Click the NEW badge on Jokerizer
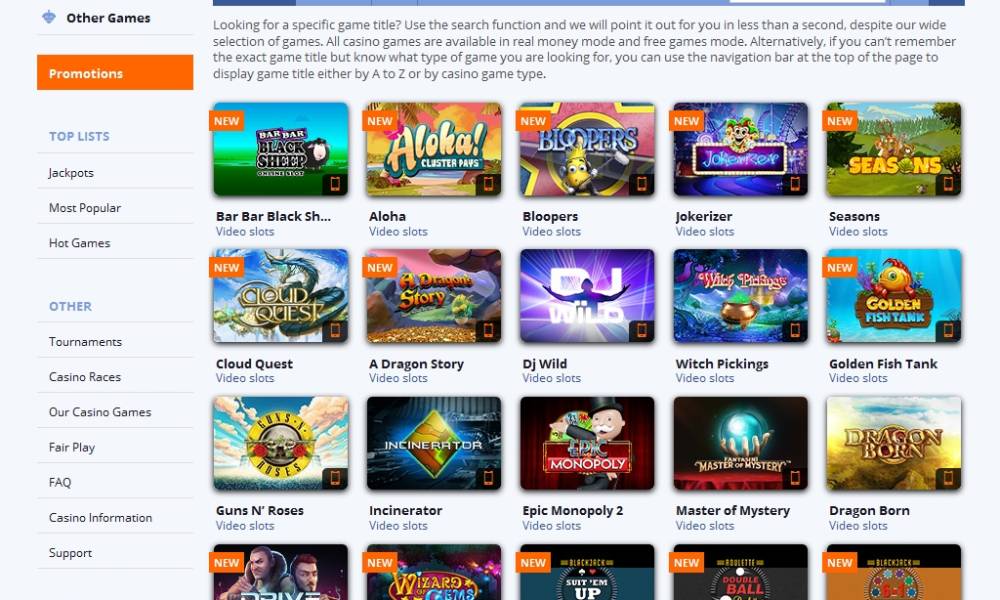Image resolution: width=1000 pixels, height=600 pixels. [686, 121]
